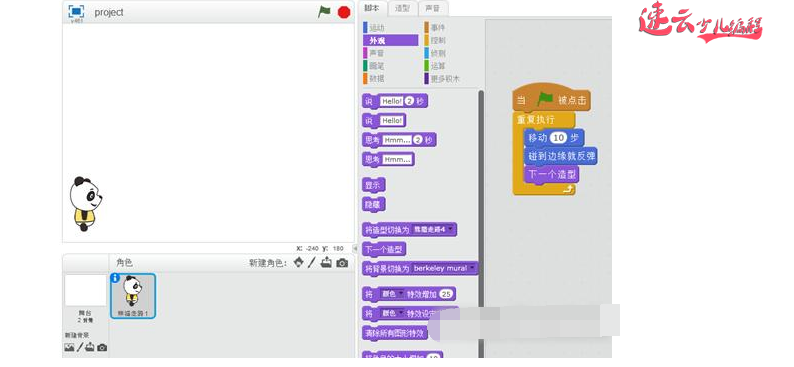Click green flag inside 当被点击 hat block
The image size is (794, 367).
click(545, 100)
